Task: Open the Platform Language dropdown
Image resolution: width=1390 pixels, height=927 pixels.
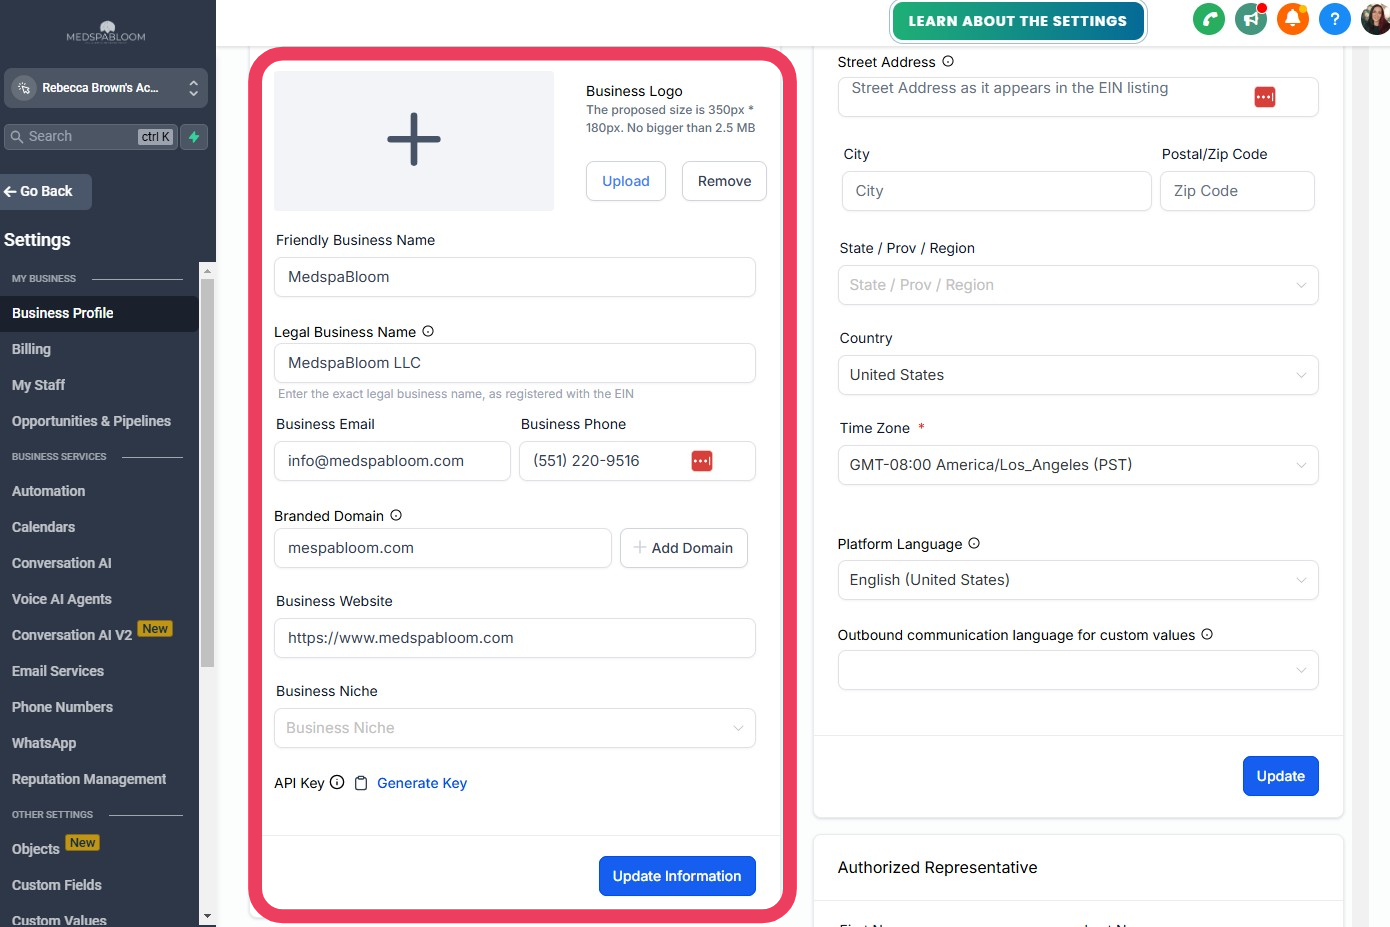Action: click(1078, 580)
